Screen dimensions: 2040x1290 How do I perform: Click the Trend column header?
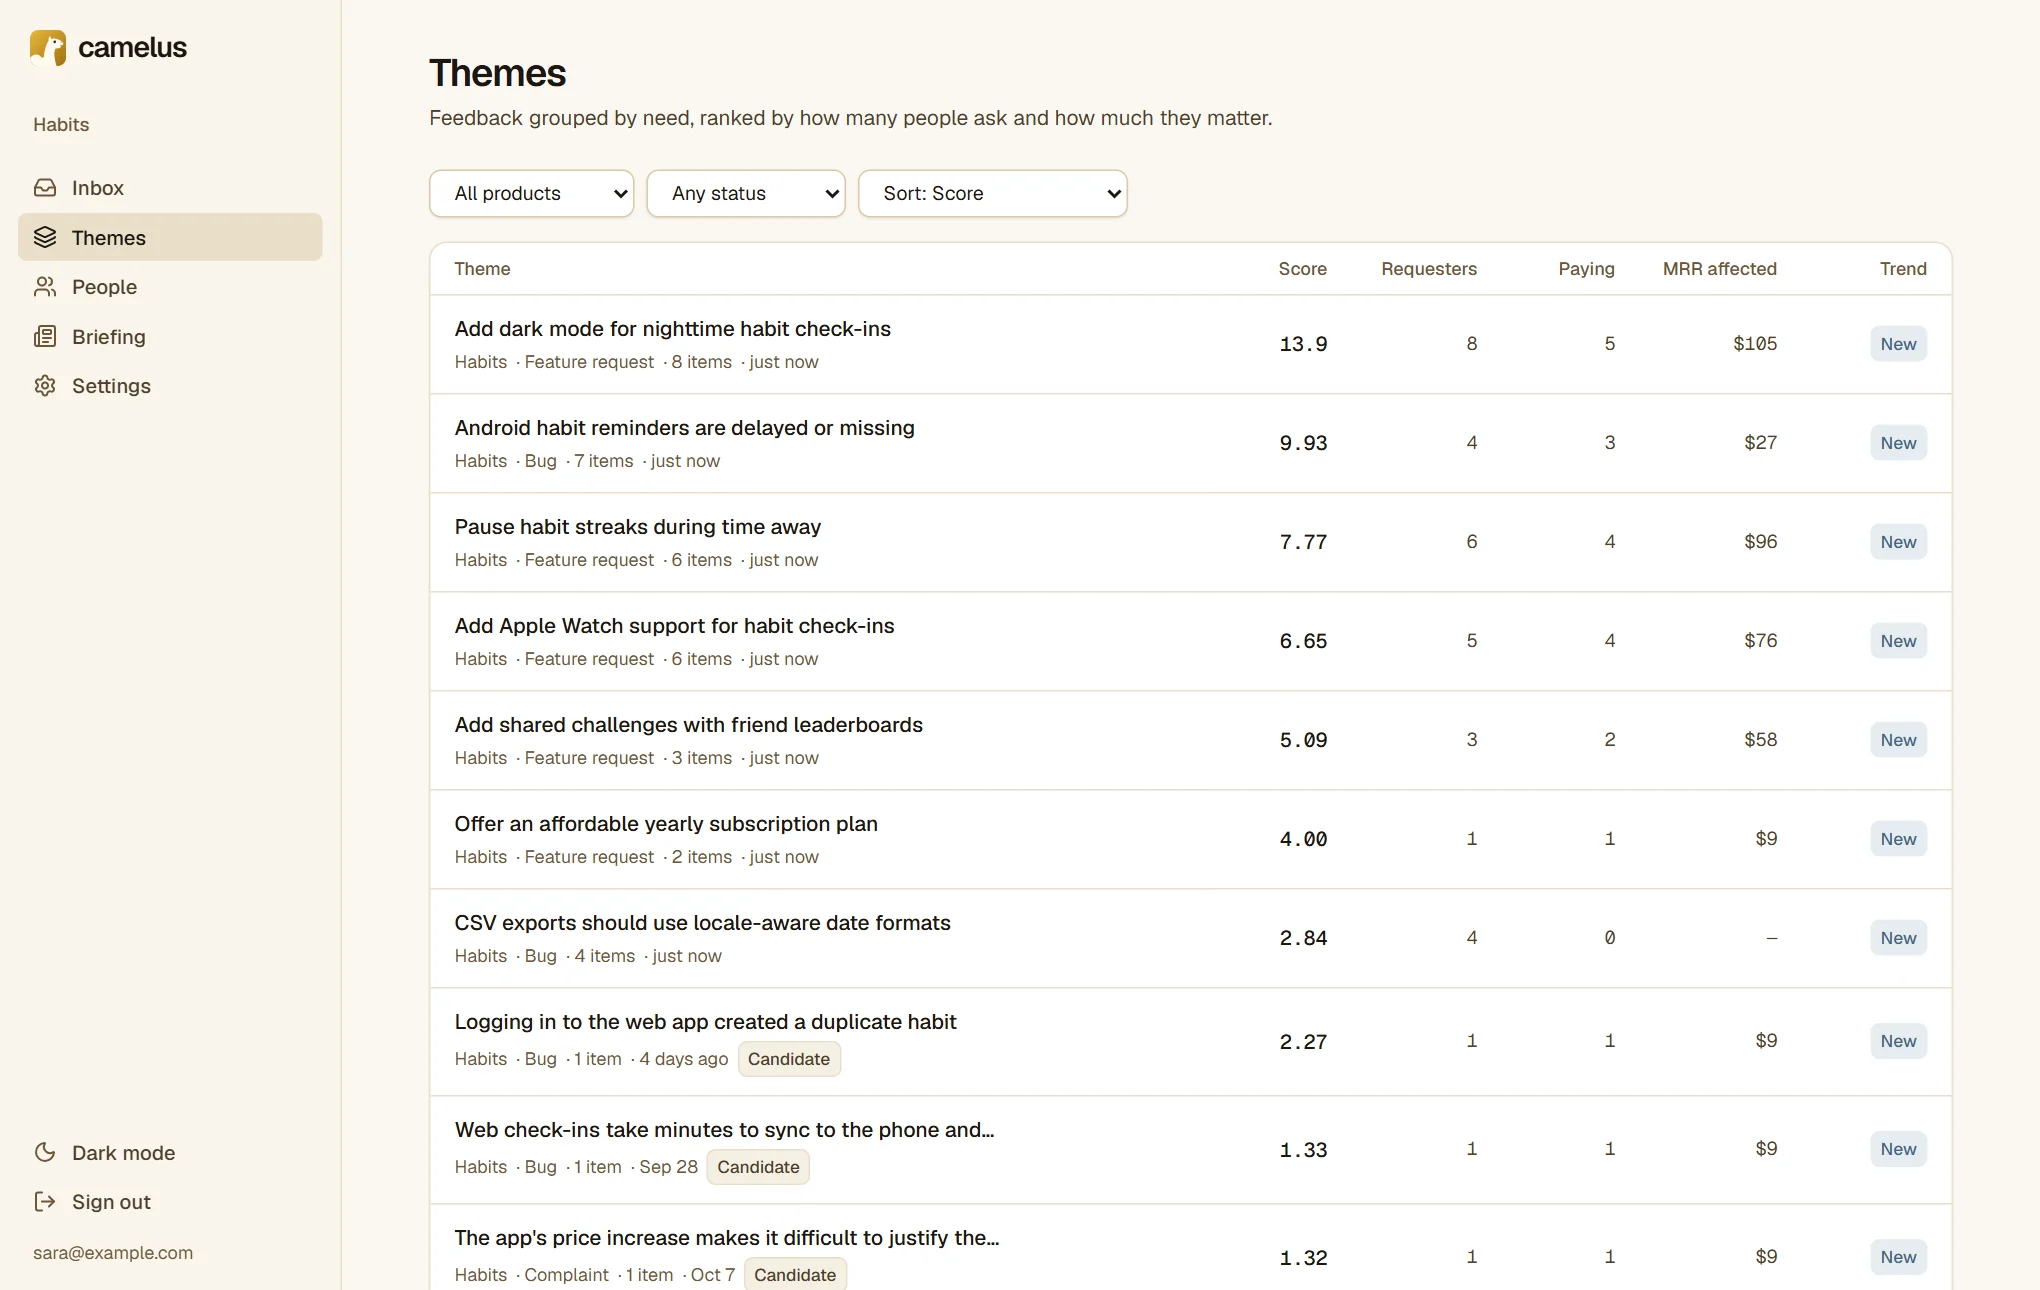tap(1903, 269)
